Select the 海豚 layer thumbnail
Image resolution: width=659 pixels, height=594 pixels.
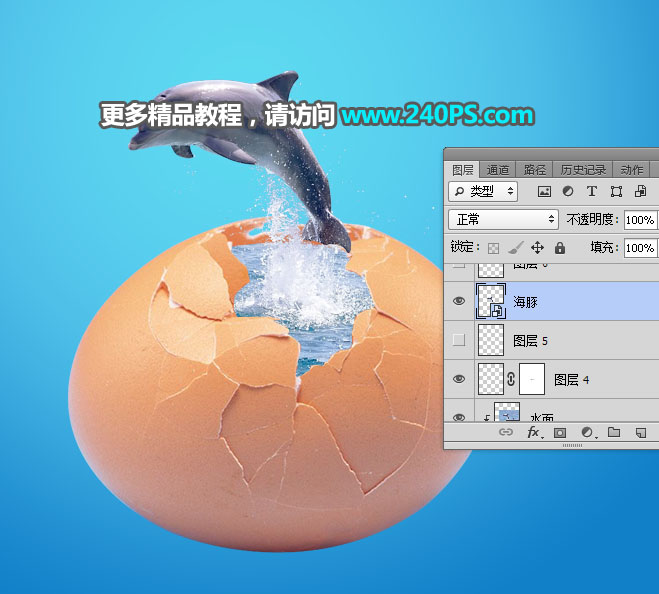(491, 301)
